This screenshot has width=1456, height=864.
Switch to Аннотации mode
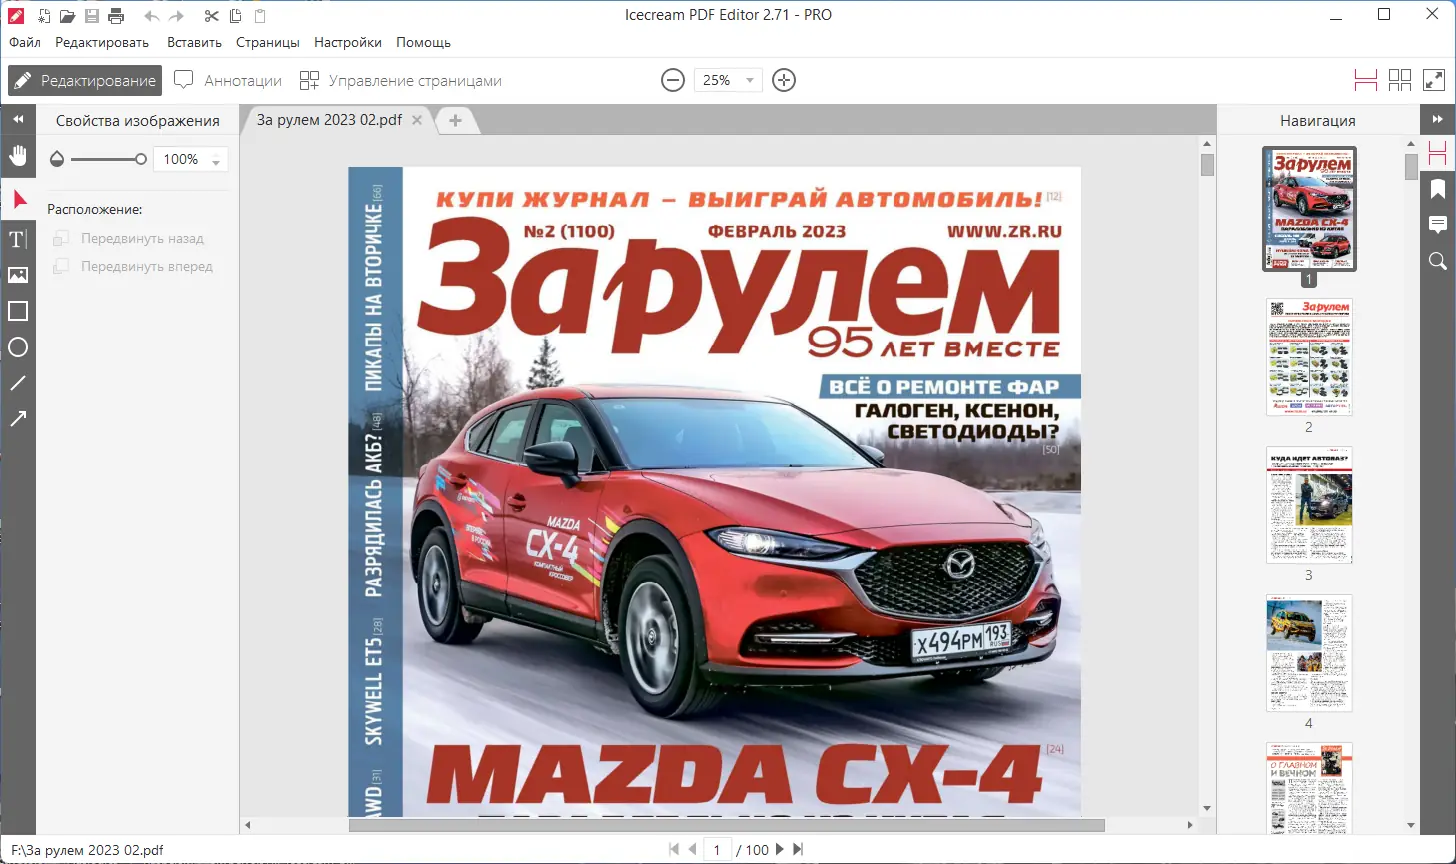pyautogui.click(x=228, y=80)
